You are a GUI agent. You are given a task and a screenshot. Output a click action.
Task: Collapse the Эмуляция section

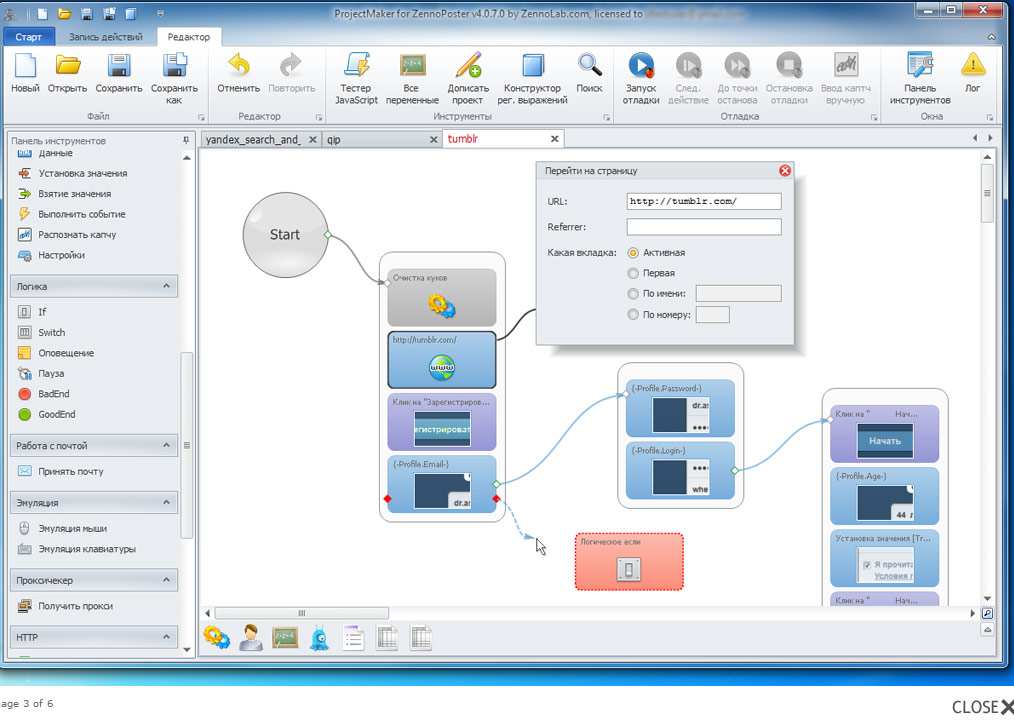(166, 503)
